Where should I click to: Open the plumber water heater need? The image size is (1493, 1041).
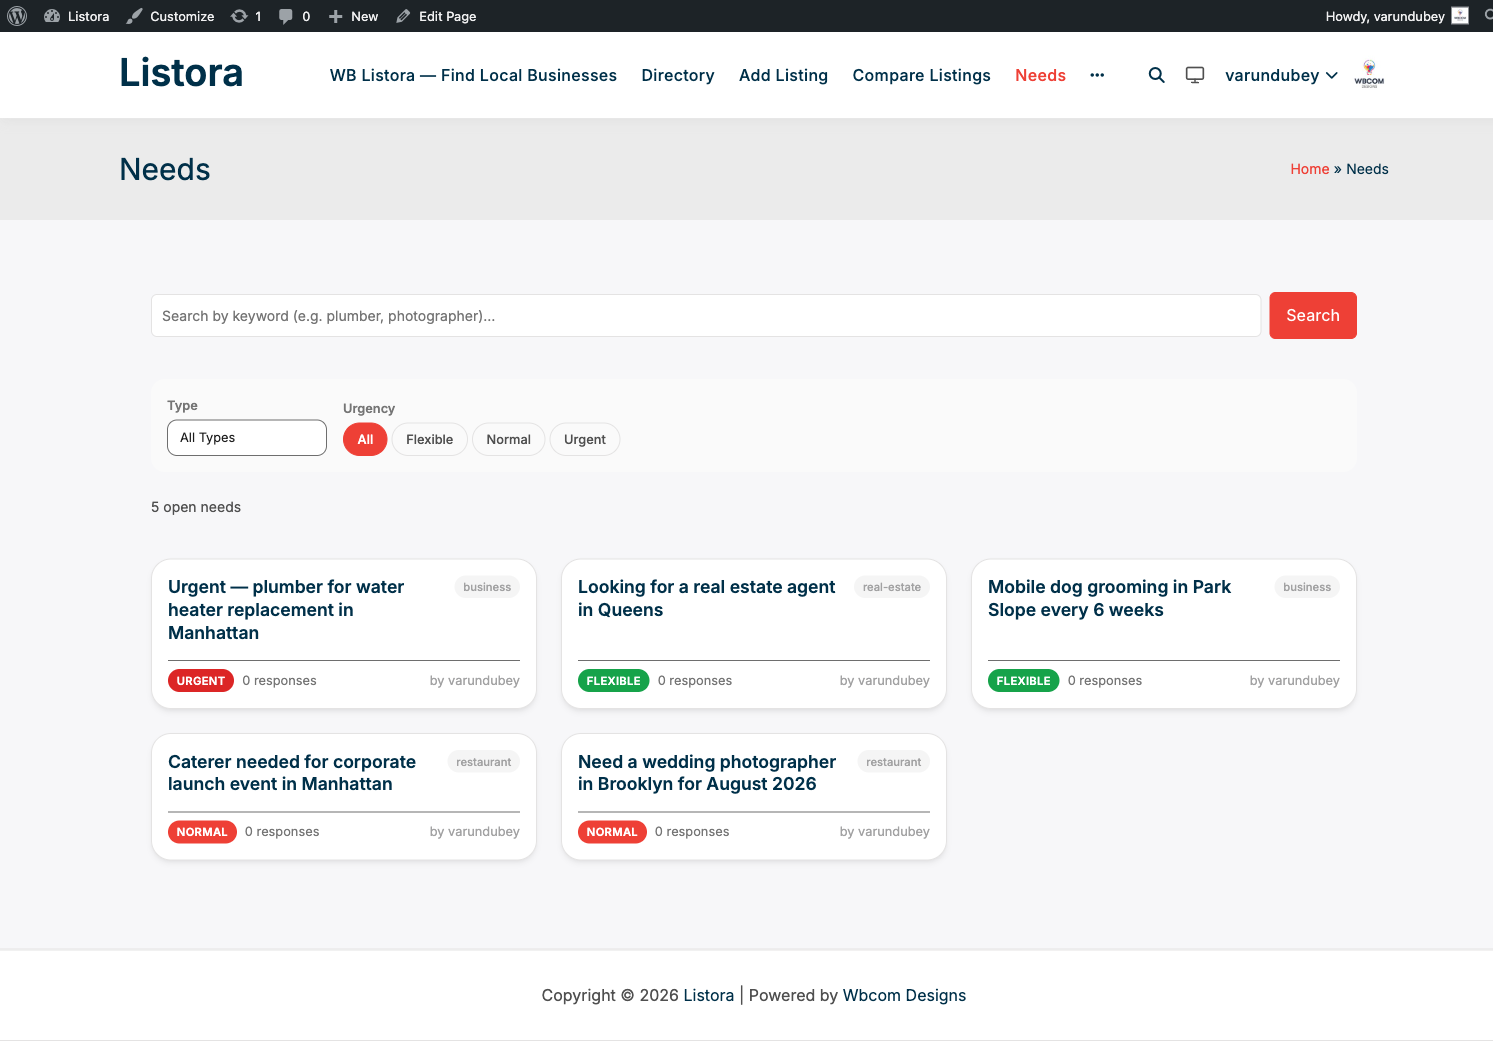pyautogui.click(x=286, y=609)
